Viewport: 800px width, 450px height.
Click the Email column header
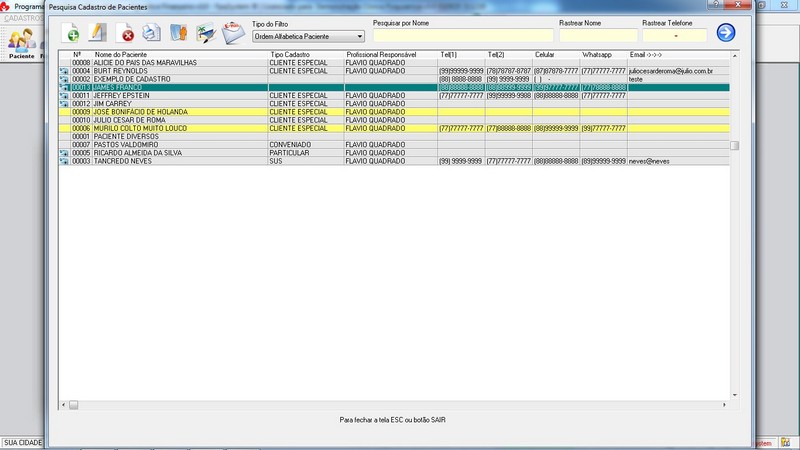tap(645, 55)
